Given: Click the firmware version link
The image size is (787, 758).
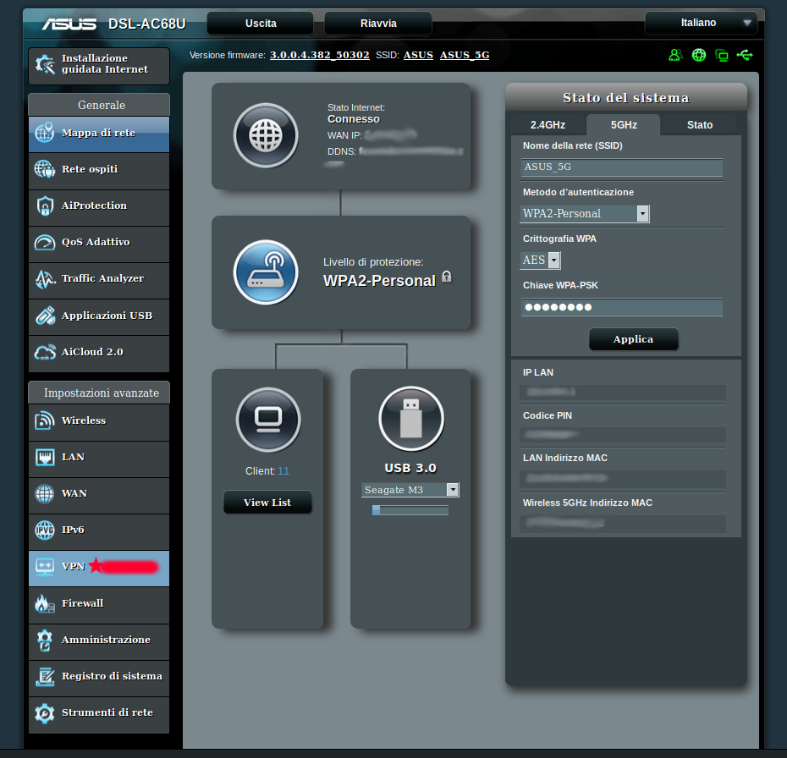Looking at the screenshot, I should 319,55.
